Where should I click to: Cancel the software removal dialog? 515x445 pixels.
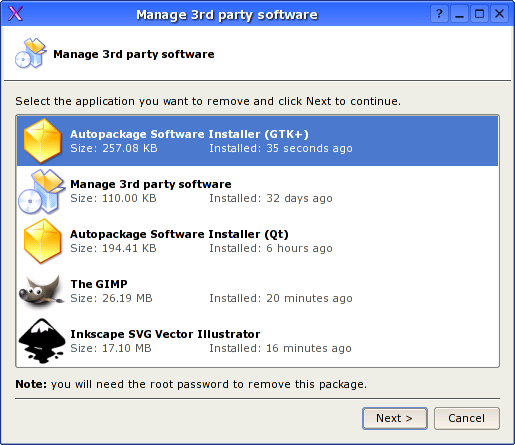click(467, 418)
